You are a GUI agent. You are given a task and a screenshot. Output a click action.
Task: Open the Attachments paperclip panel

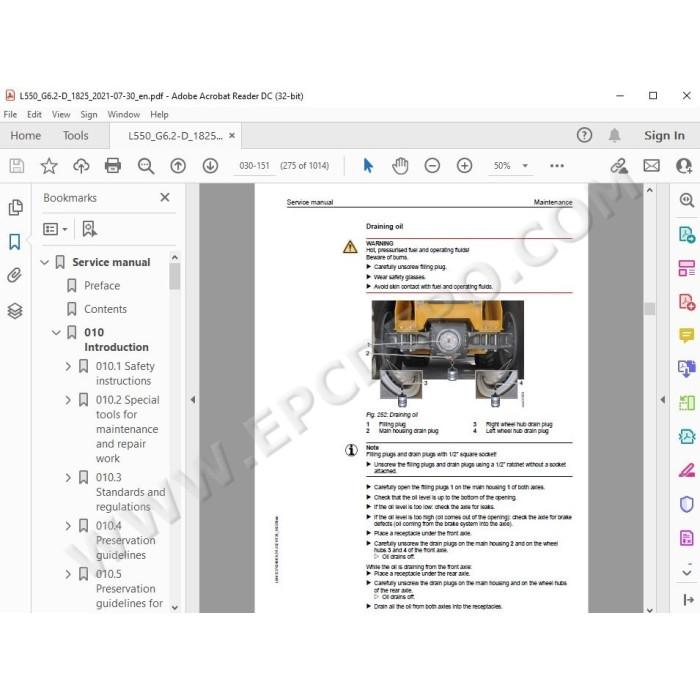point(14,275)
